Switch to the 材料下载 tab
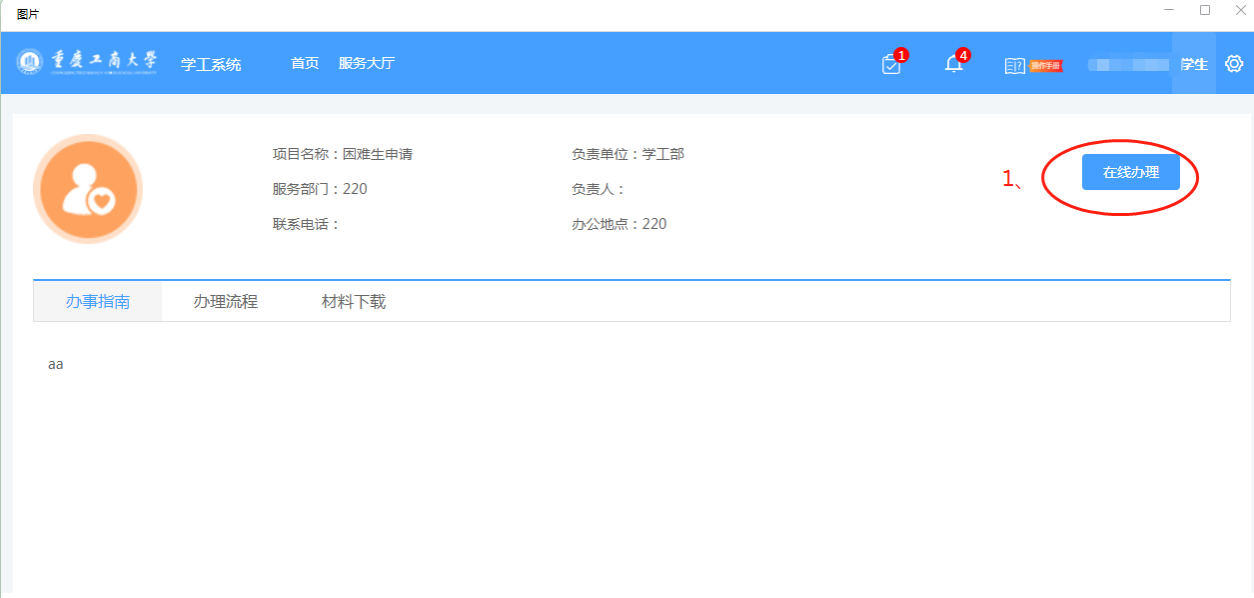This screenshot has height=598, width=1254. point(353,301)
